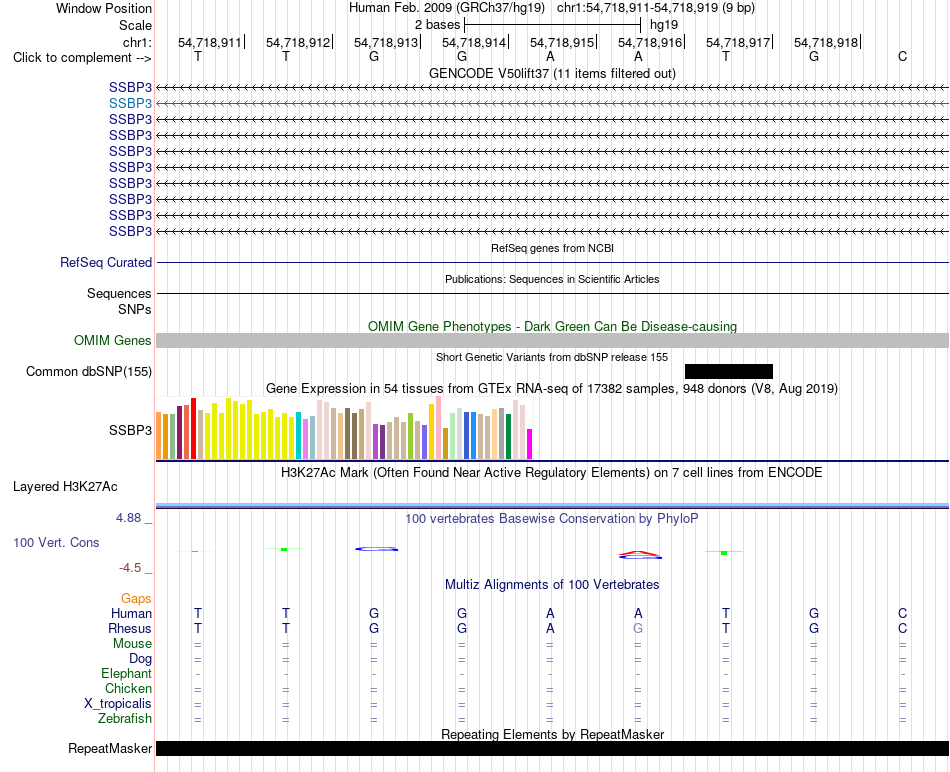This screenshot has height=772, width=950.
Task: Click the red-blue PhyloP conservation peak
Action: 640,554
